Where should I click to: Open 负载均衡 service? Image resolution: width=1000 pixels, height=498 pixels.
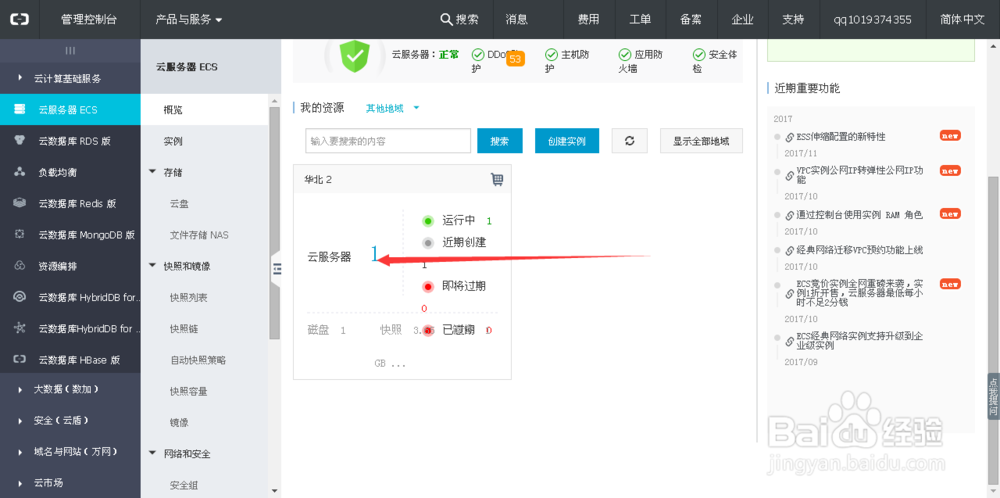(58, 172)
